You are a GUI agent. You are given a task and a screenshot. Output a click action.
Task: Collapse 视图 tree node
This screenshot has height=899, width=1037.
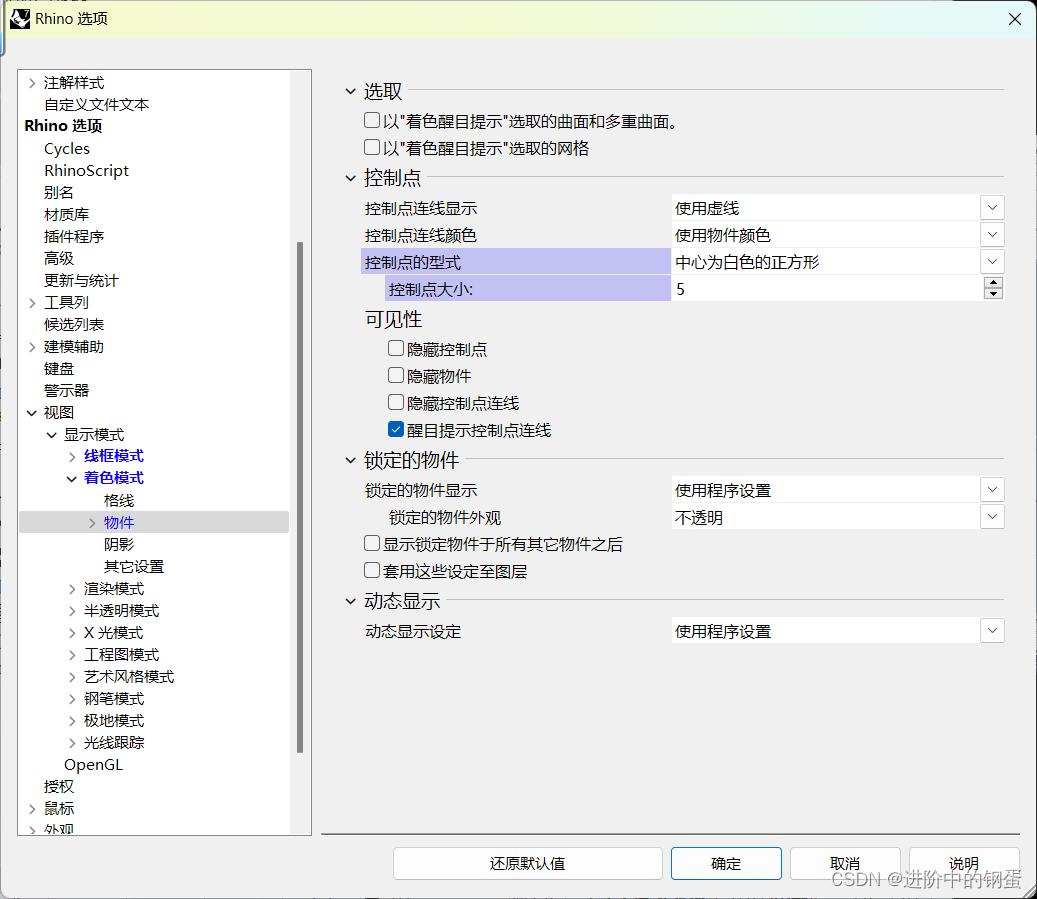click(32, 413)
